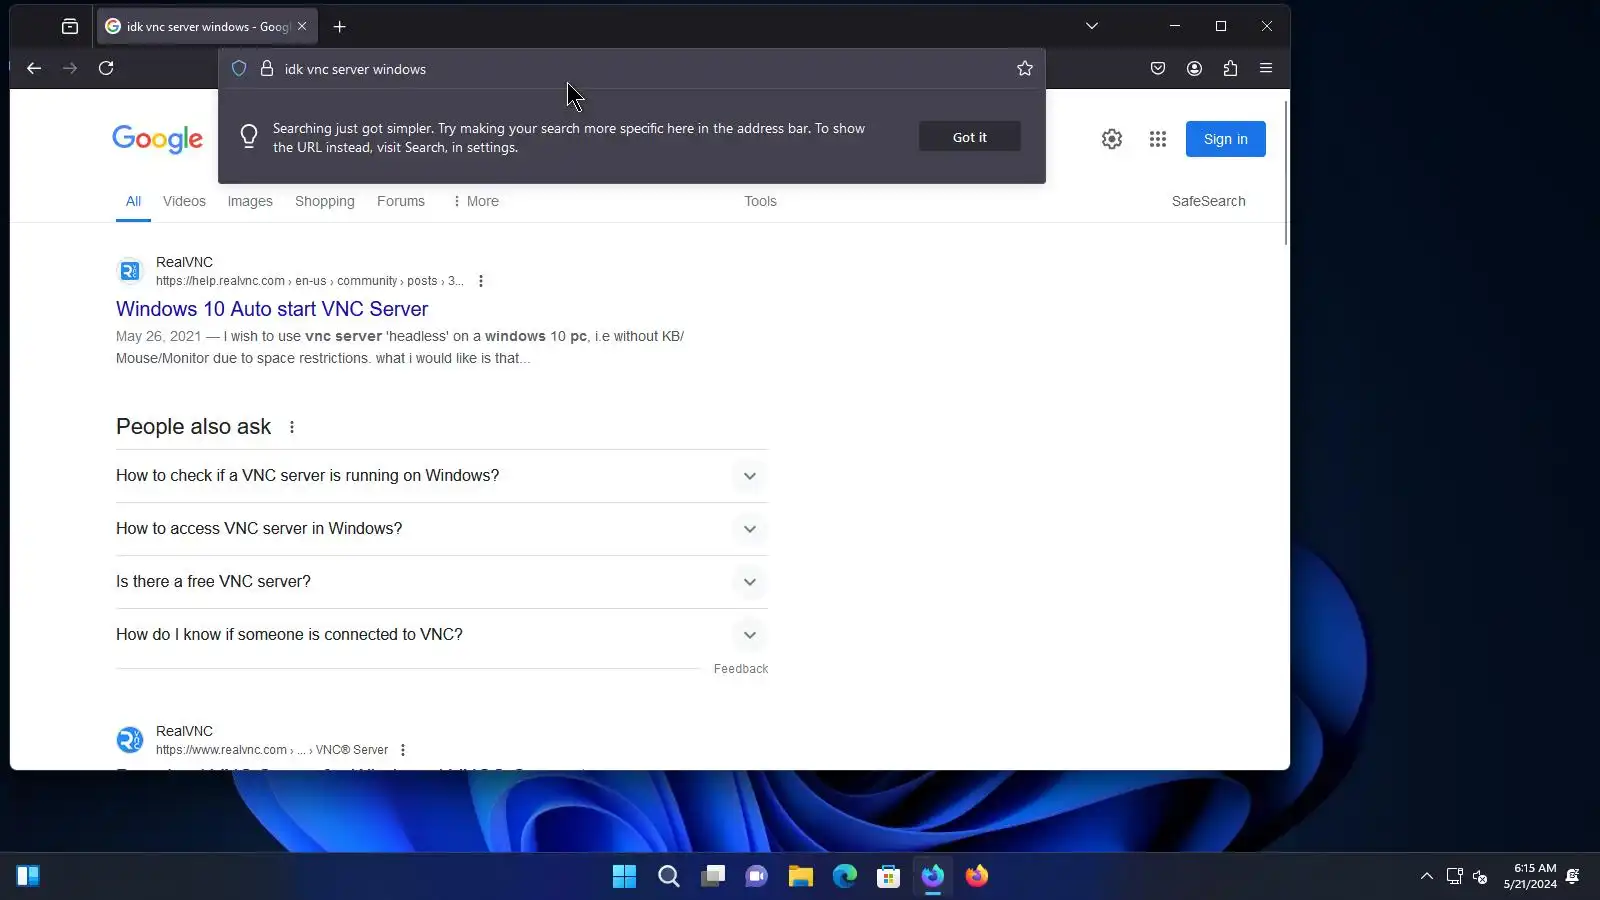This screenshot has height=900, width=1600.
Task: Open People also ask options menu
Action: point(292,427)
